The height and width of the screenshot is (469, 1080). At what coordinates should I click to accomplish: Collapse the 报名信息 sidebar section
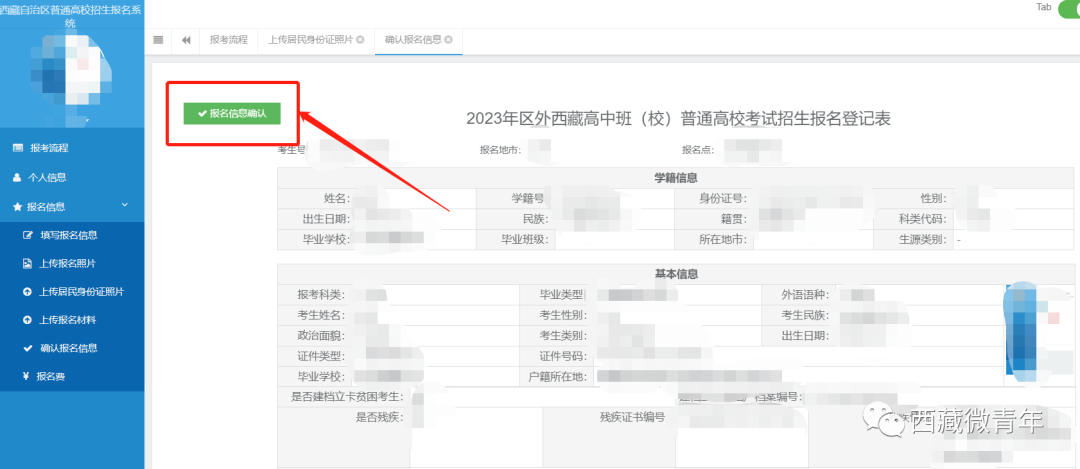pos(124,206)
